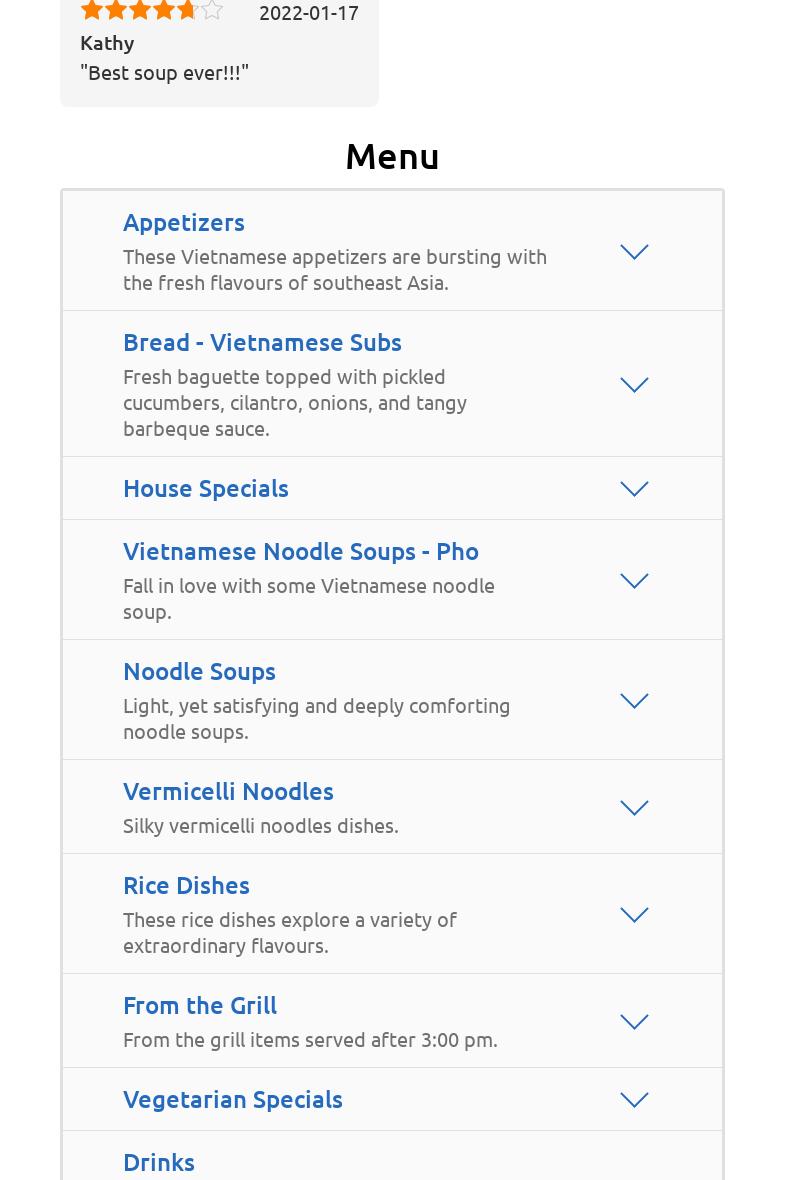
Task: Click the Noodle Soups chevron icon
Action: (x=634, y=701)
